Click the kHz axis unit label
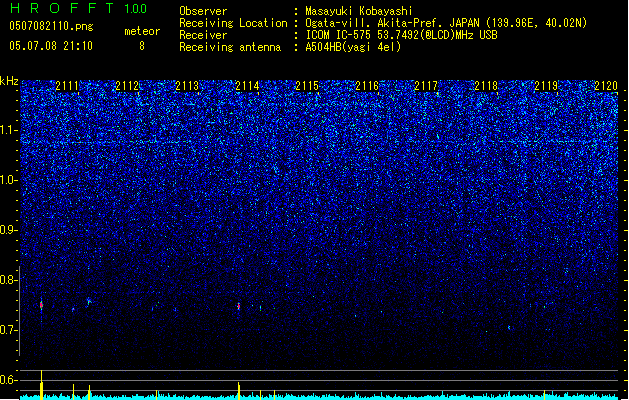The height and width of the screenshot is (400, 629). coord(9,81)
